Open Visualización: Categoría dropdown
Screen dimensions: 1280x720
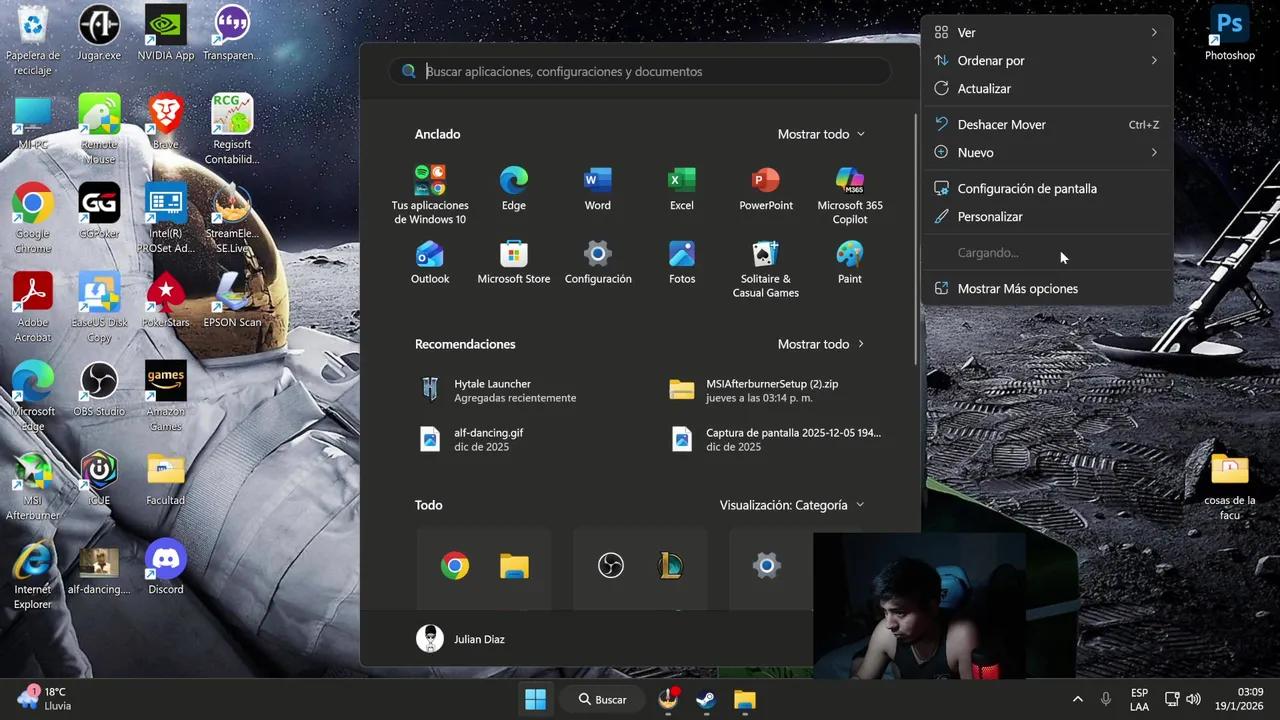[x=791, y=505]
